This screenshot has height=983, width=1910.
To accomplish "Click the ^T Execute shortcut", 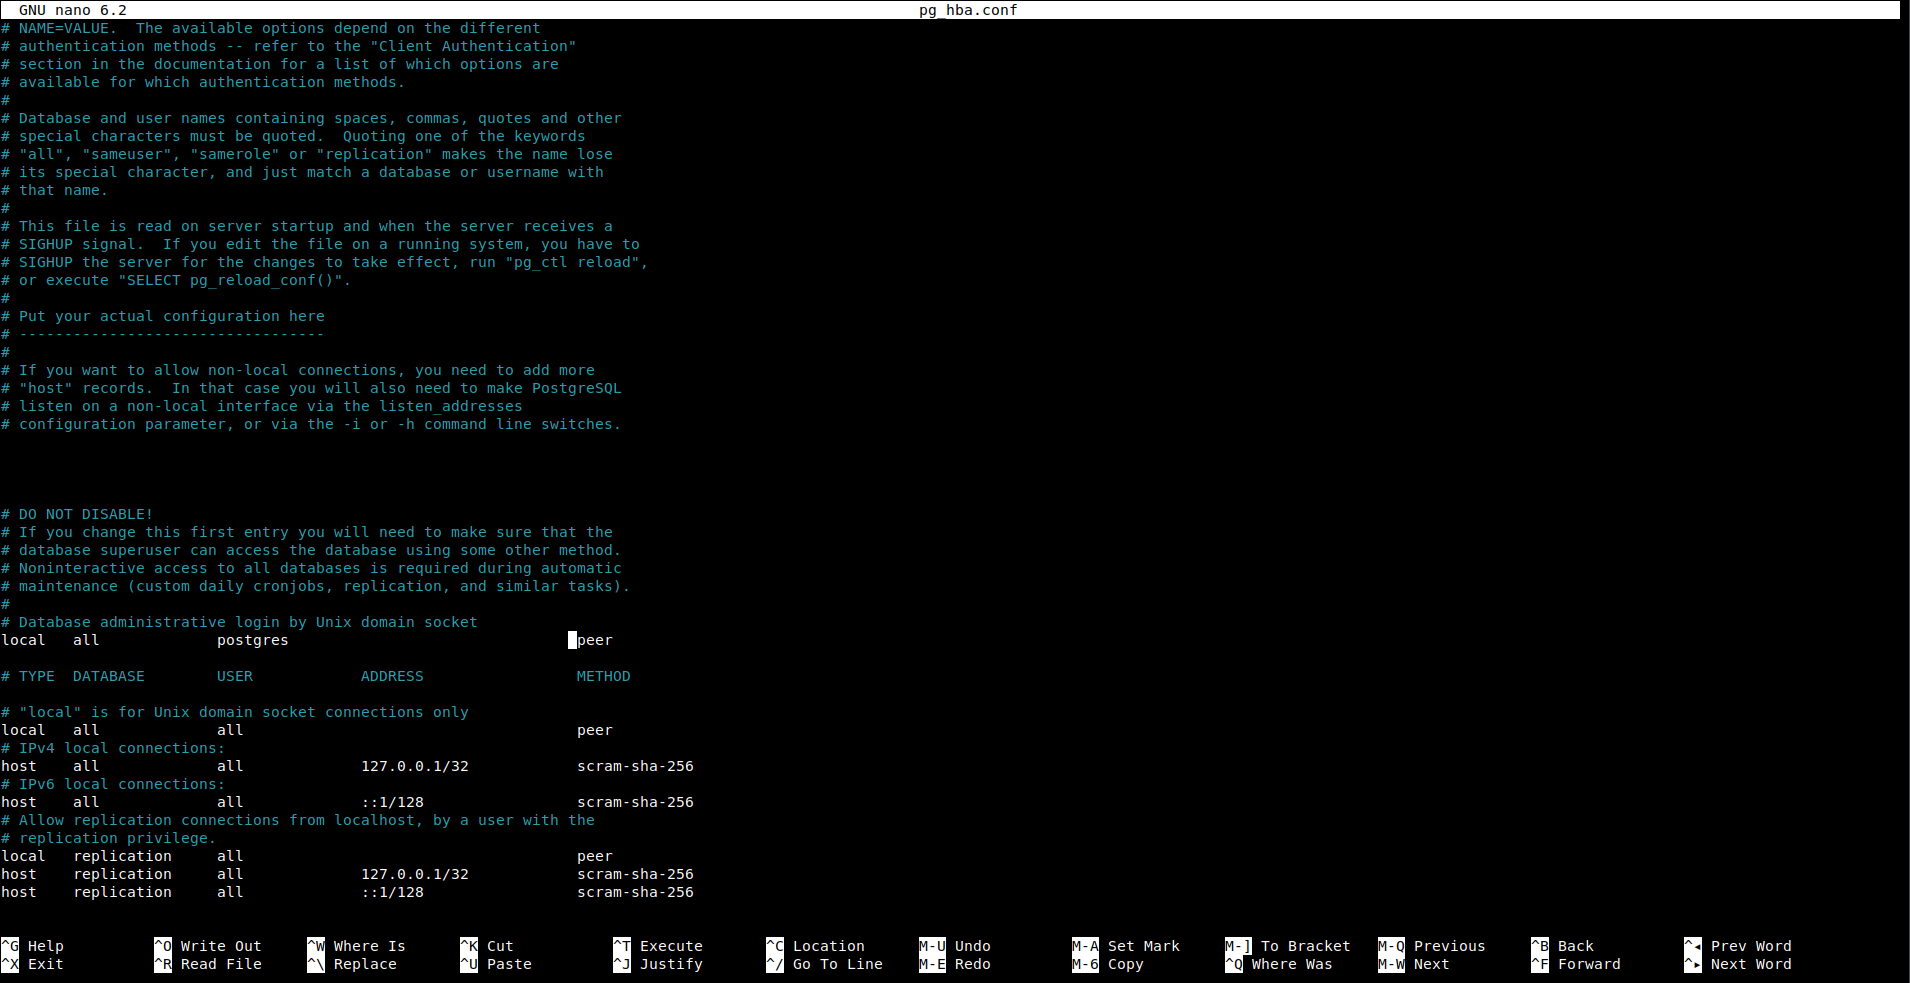I will pos(658,946).
